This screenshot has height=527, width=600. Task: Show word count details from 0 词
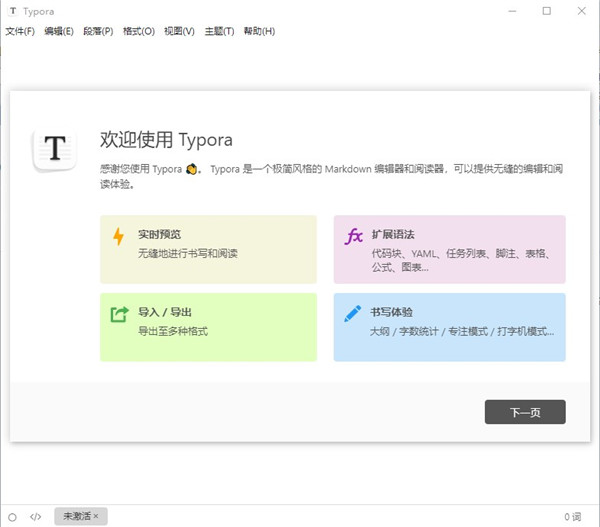572,516
